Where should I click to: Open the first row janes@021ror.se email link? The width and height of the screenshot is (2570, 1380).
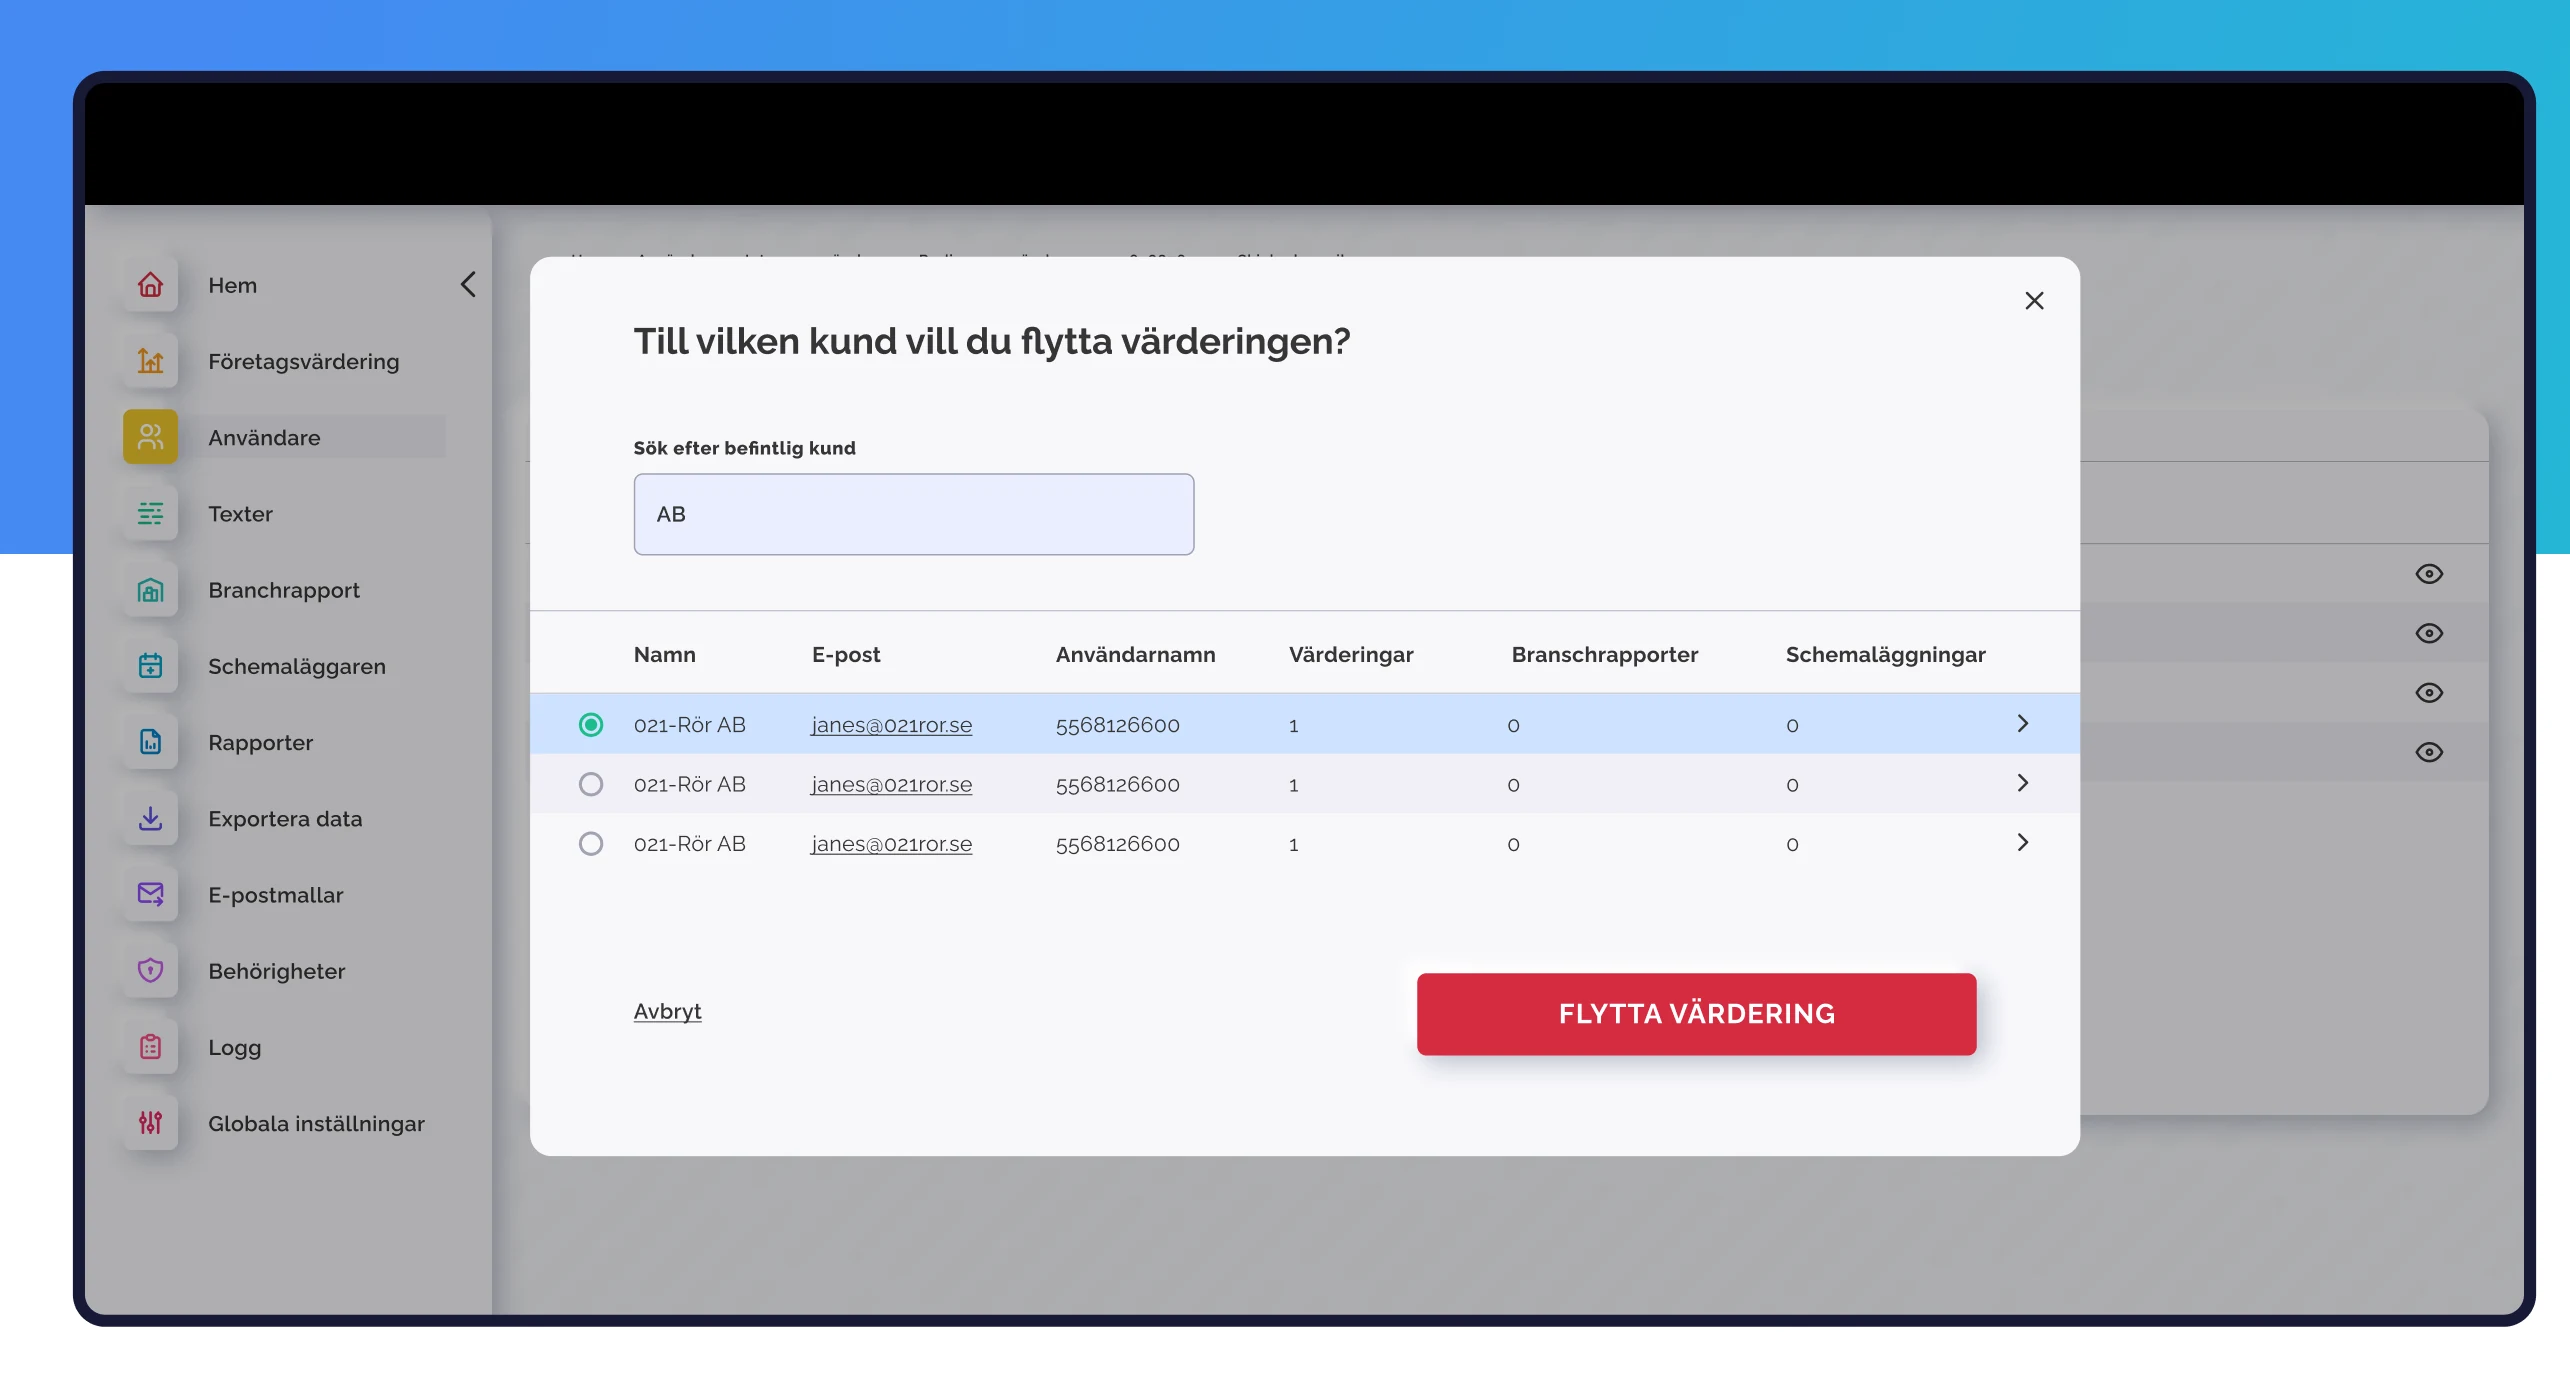click(x=891, y=725)
